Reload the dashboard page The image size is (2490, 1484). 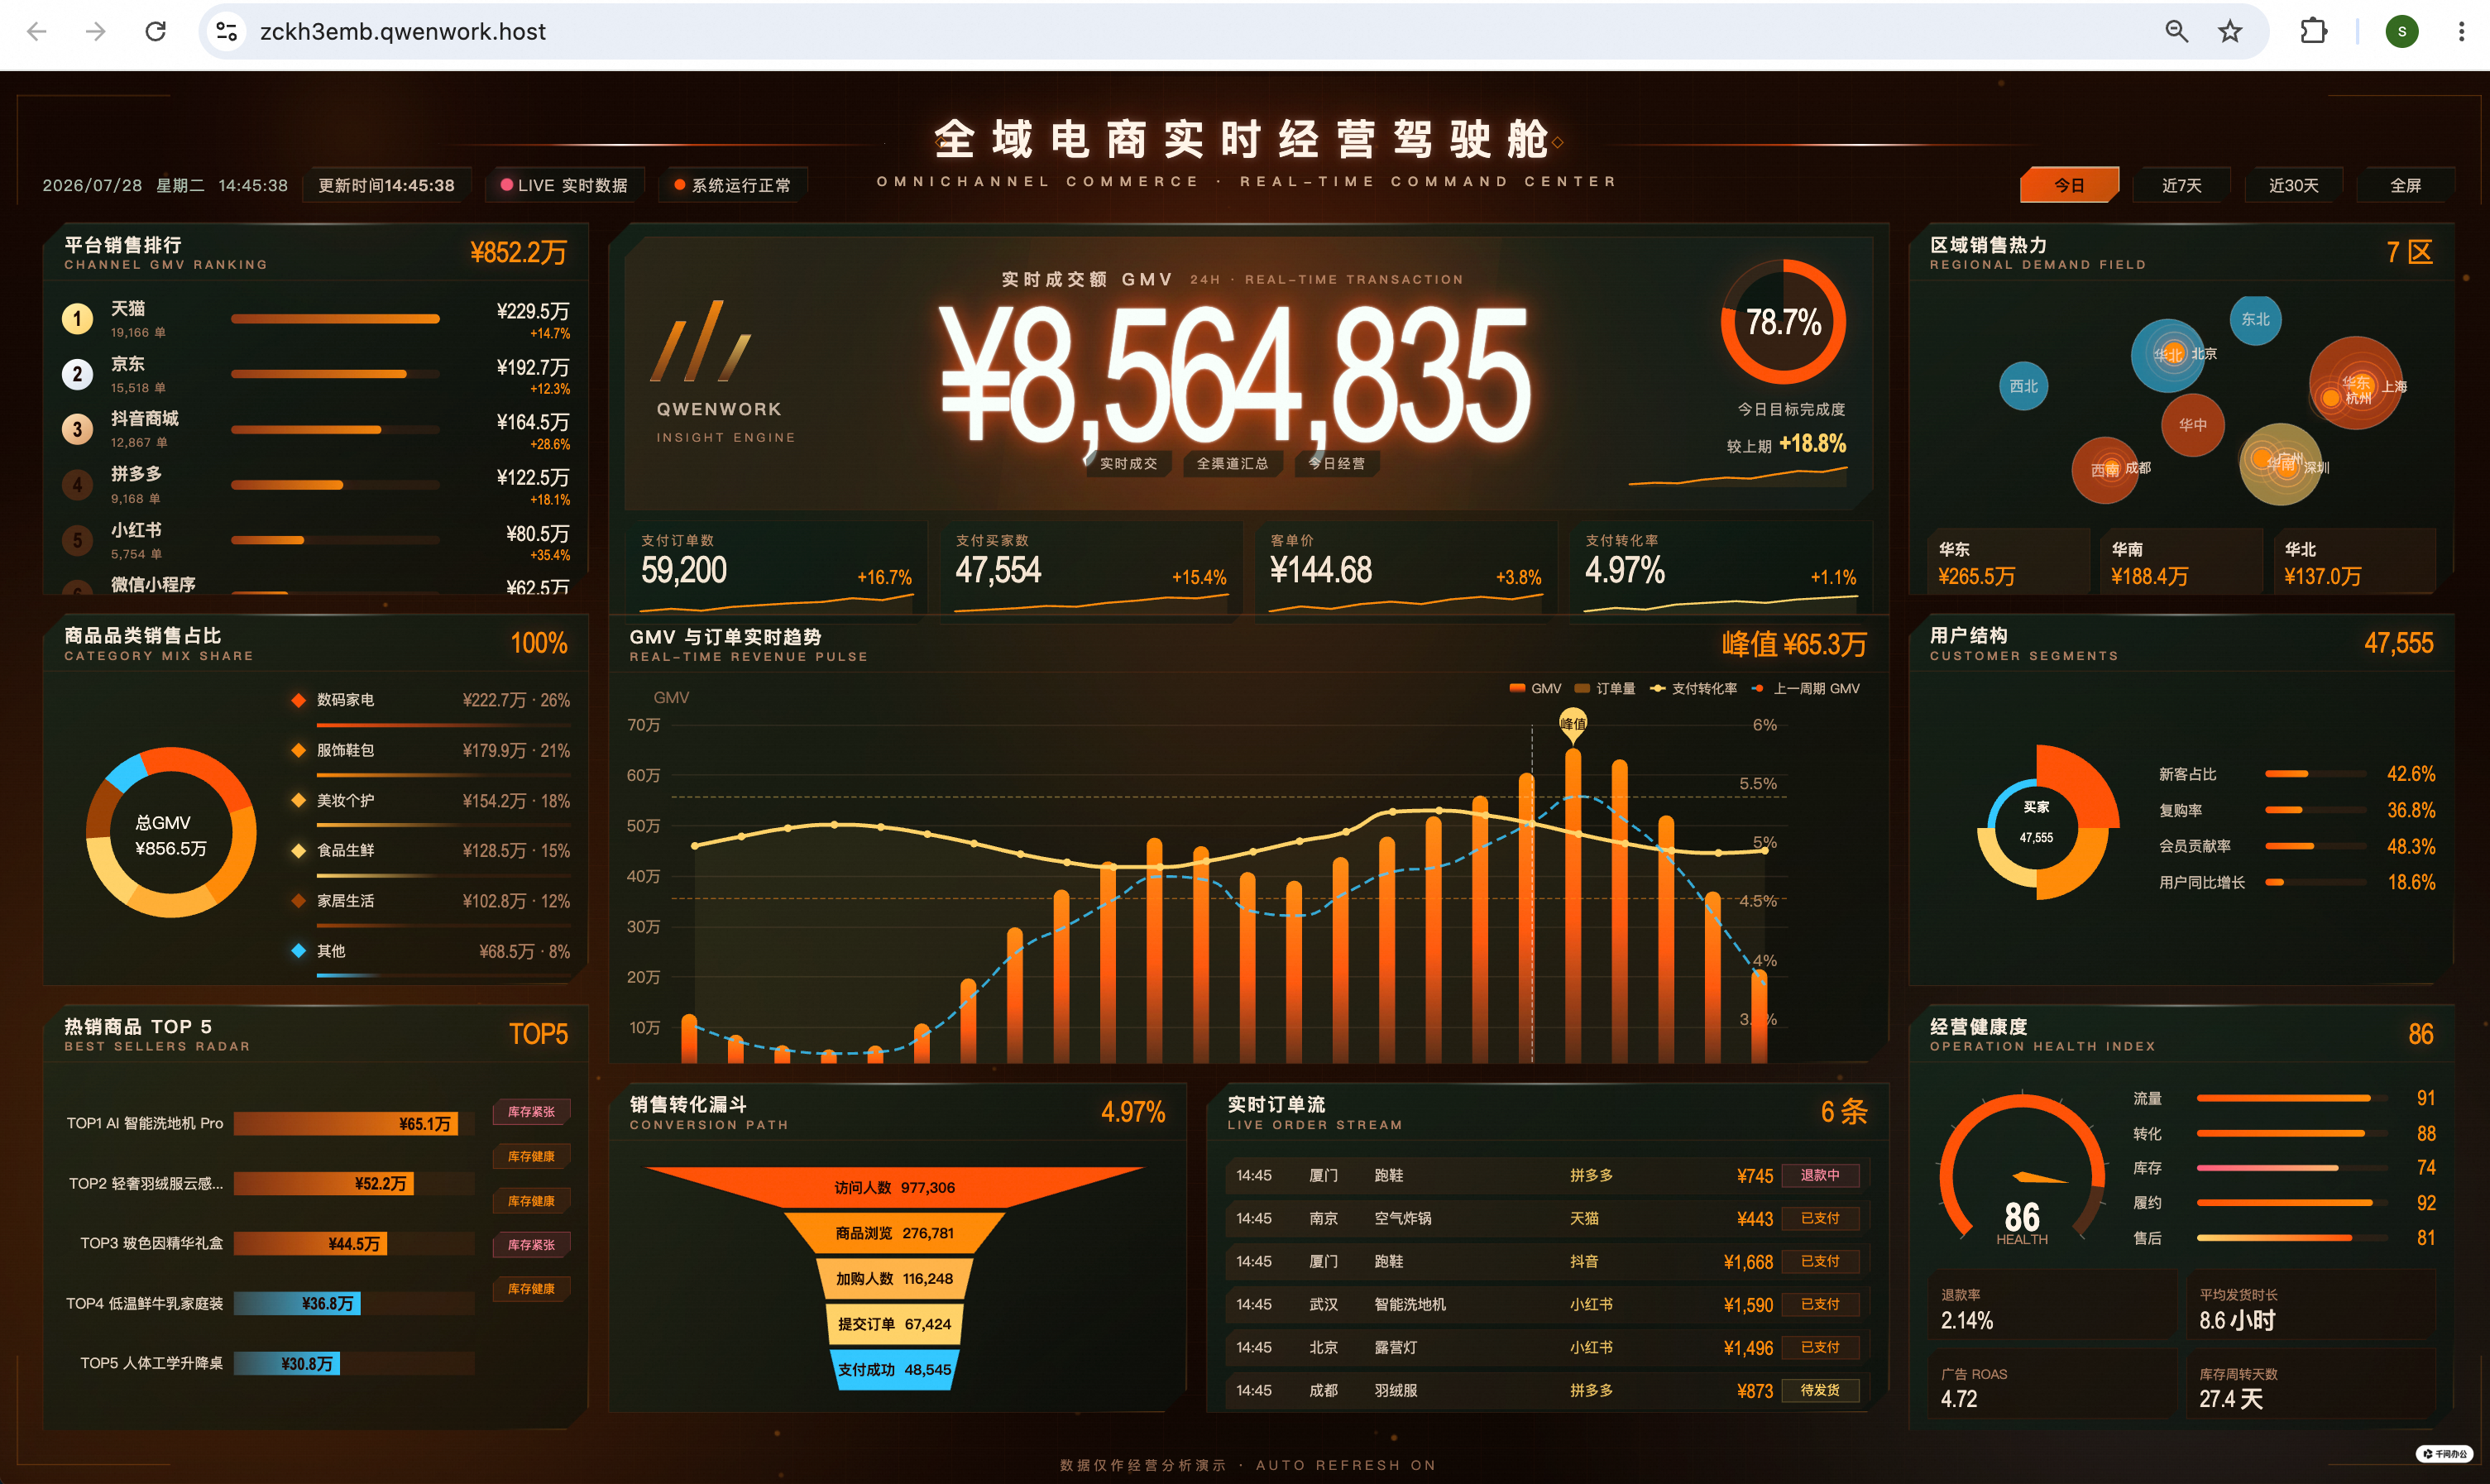click(156, 32)
